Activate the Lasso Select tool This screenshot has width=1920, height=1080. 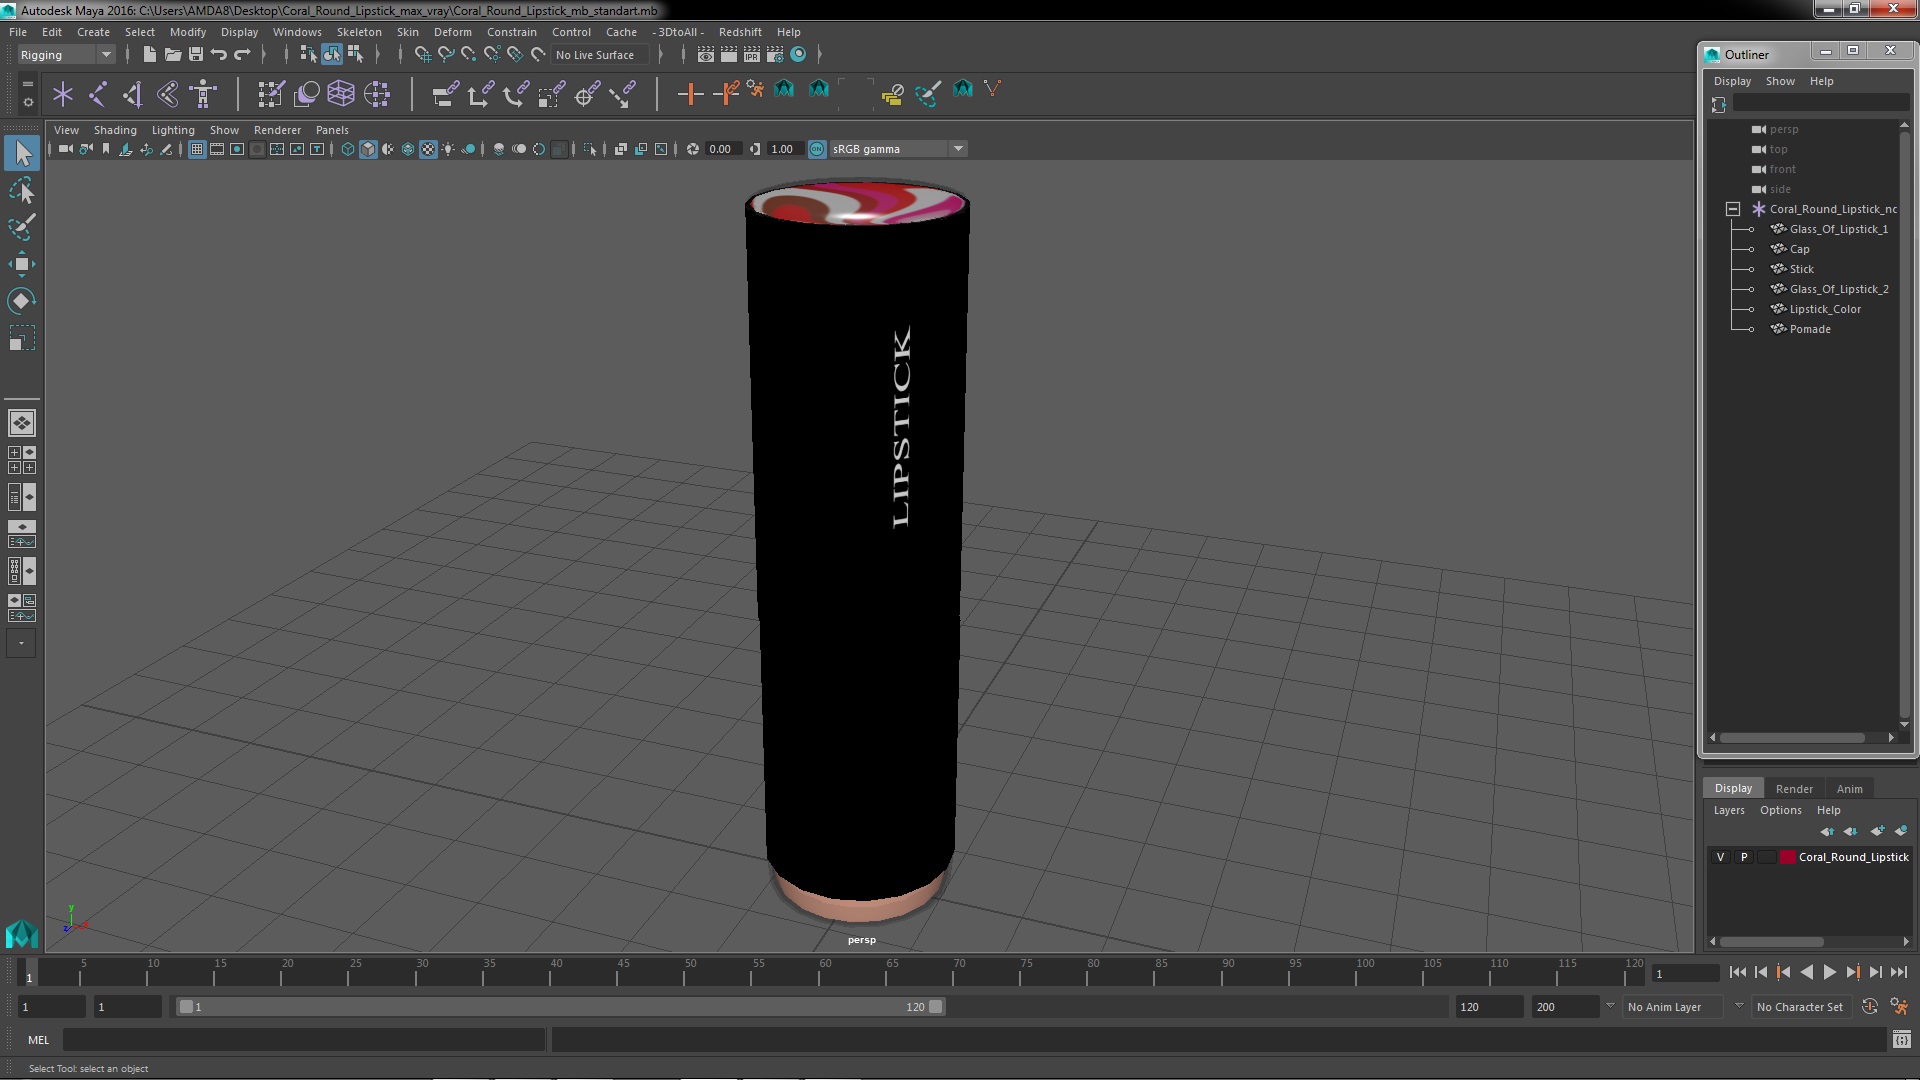point(22,190)
